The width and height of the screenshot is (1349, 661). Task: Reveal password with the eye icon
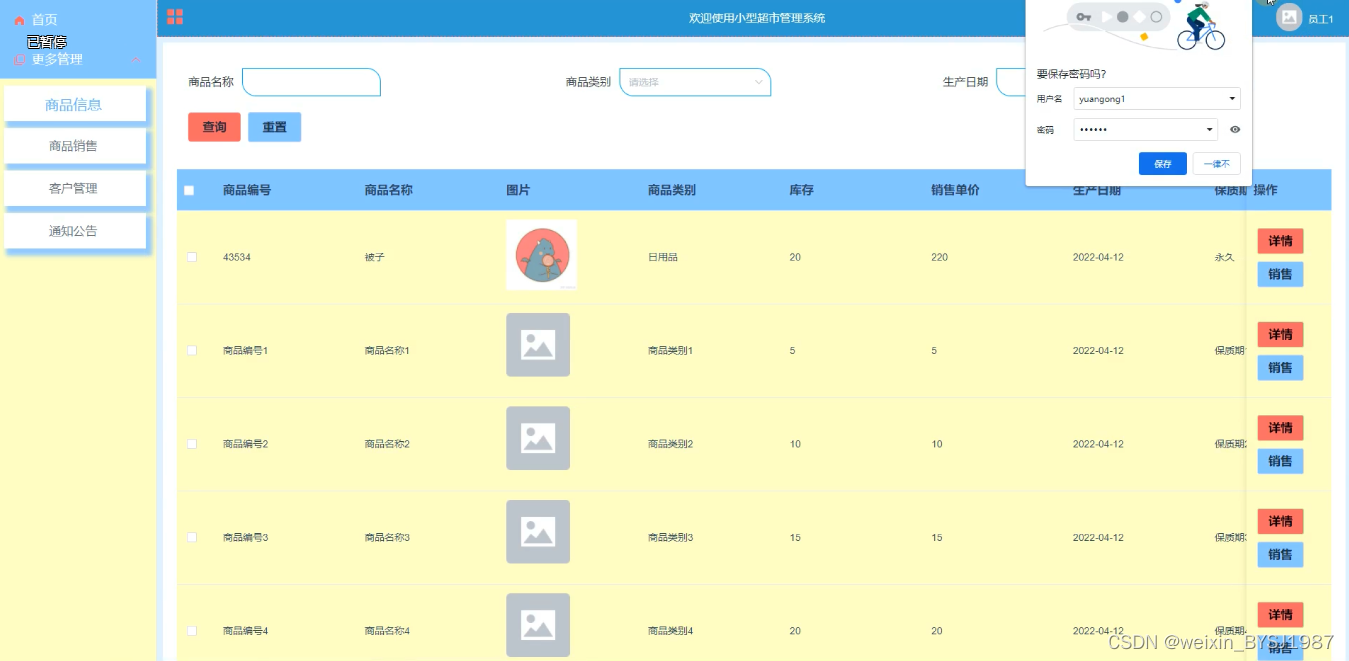click(x=1235, y=130)
